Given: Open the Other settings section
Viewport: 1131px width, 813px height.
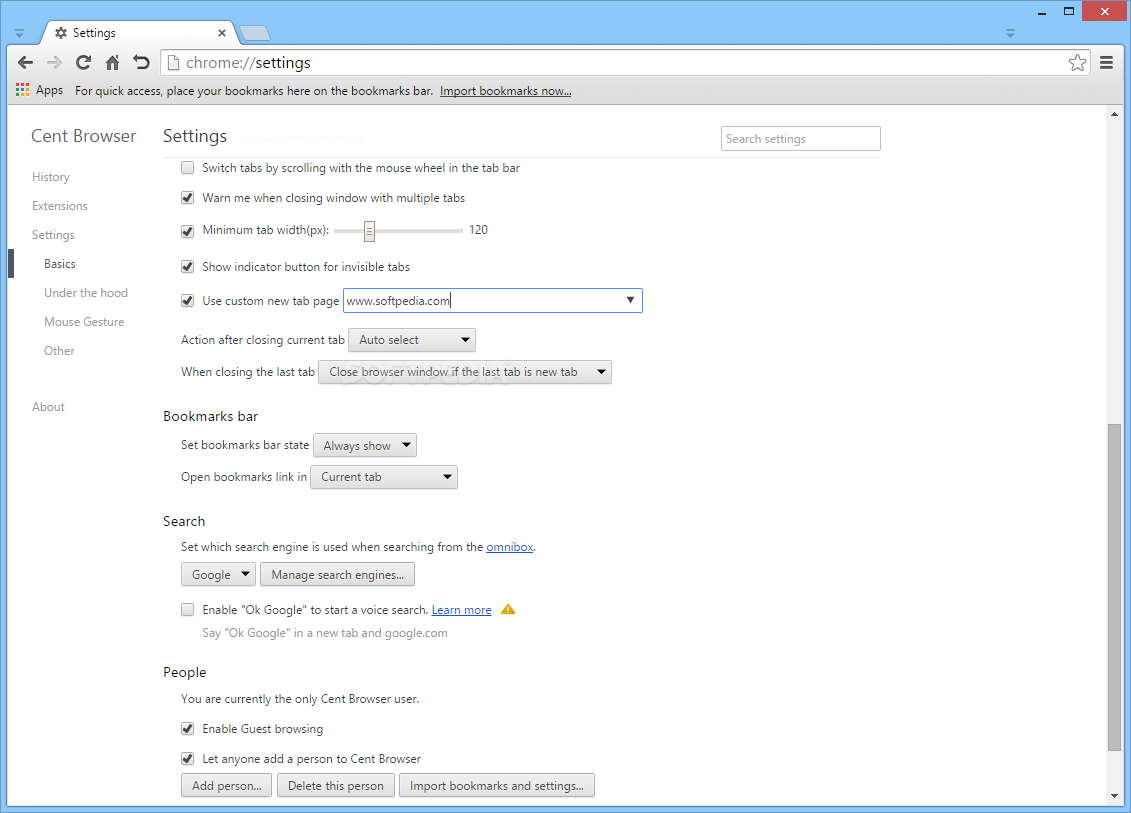Looking at the screenshot, I should click(x=59, y=351).
